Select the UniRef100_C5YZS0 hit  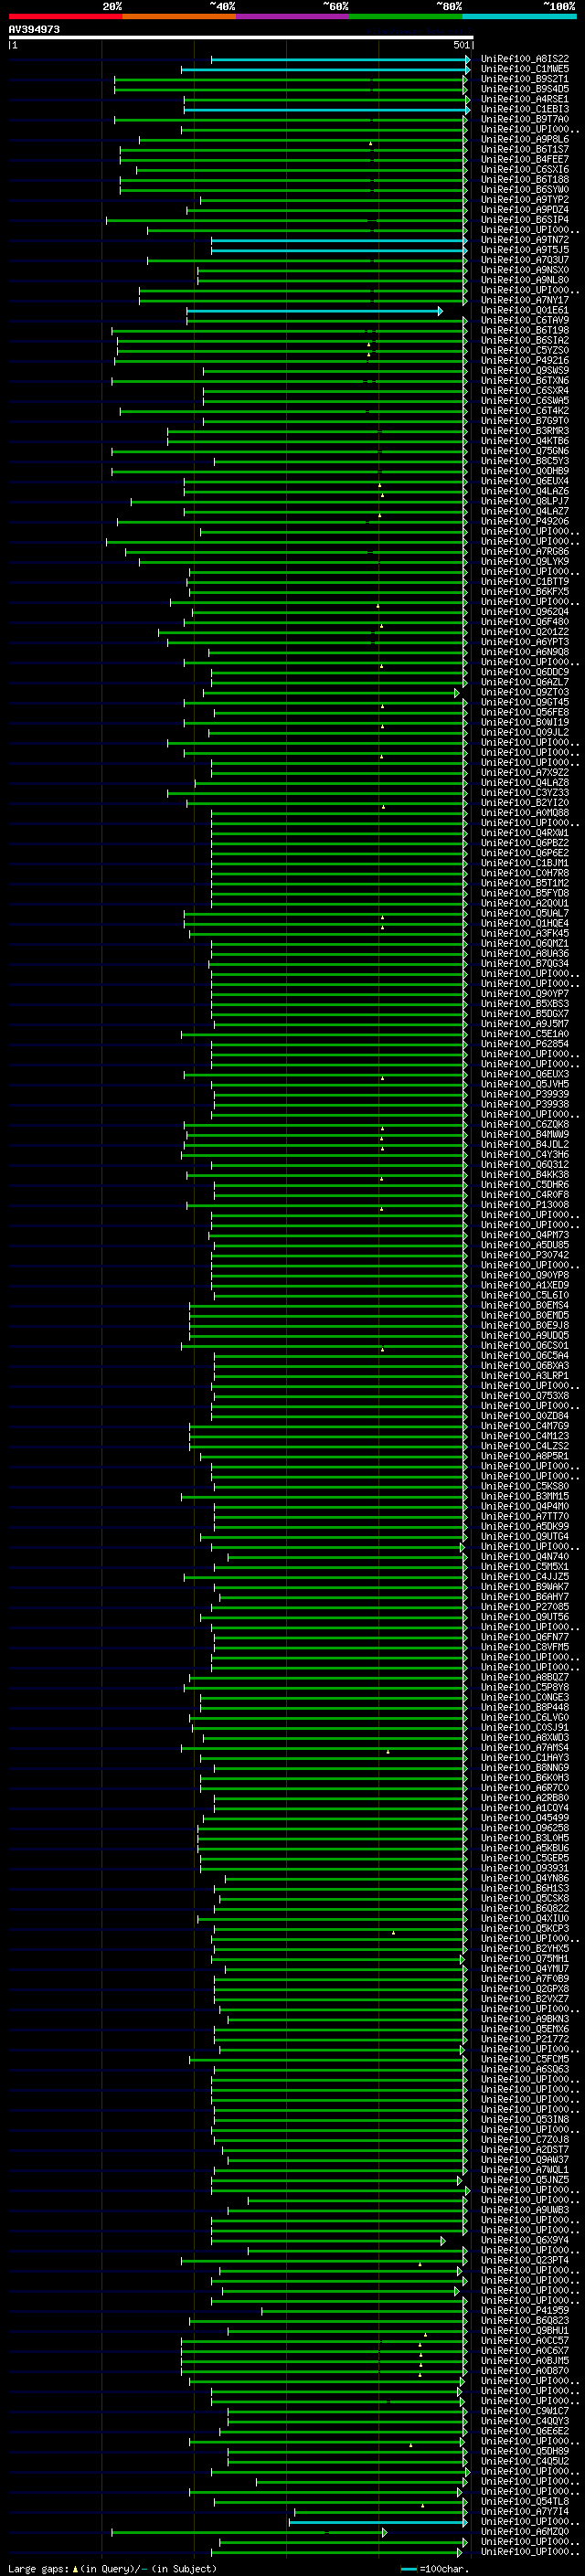[525, 350]
